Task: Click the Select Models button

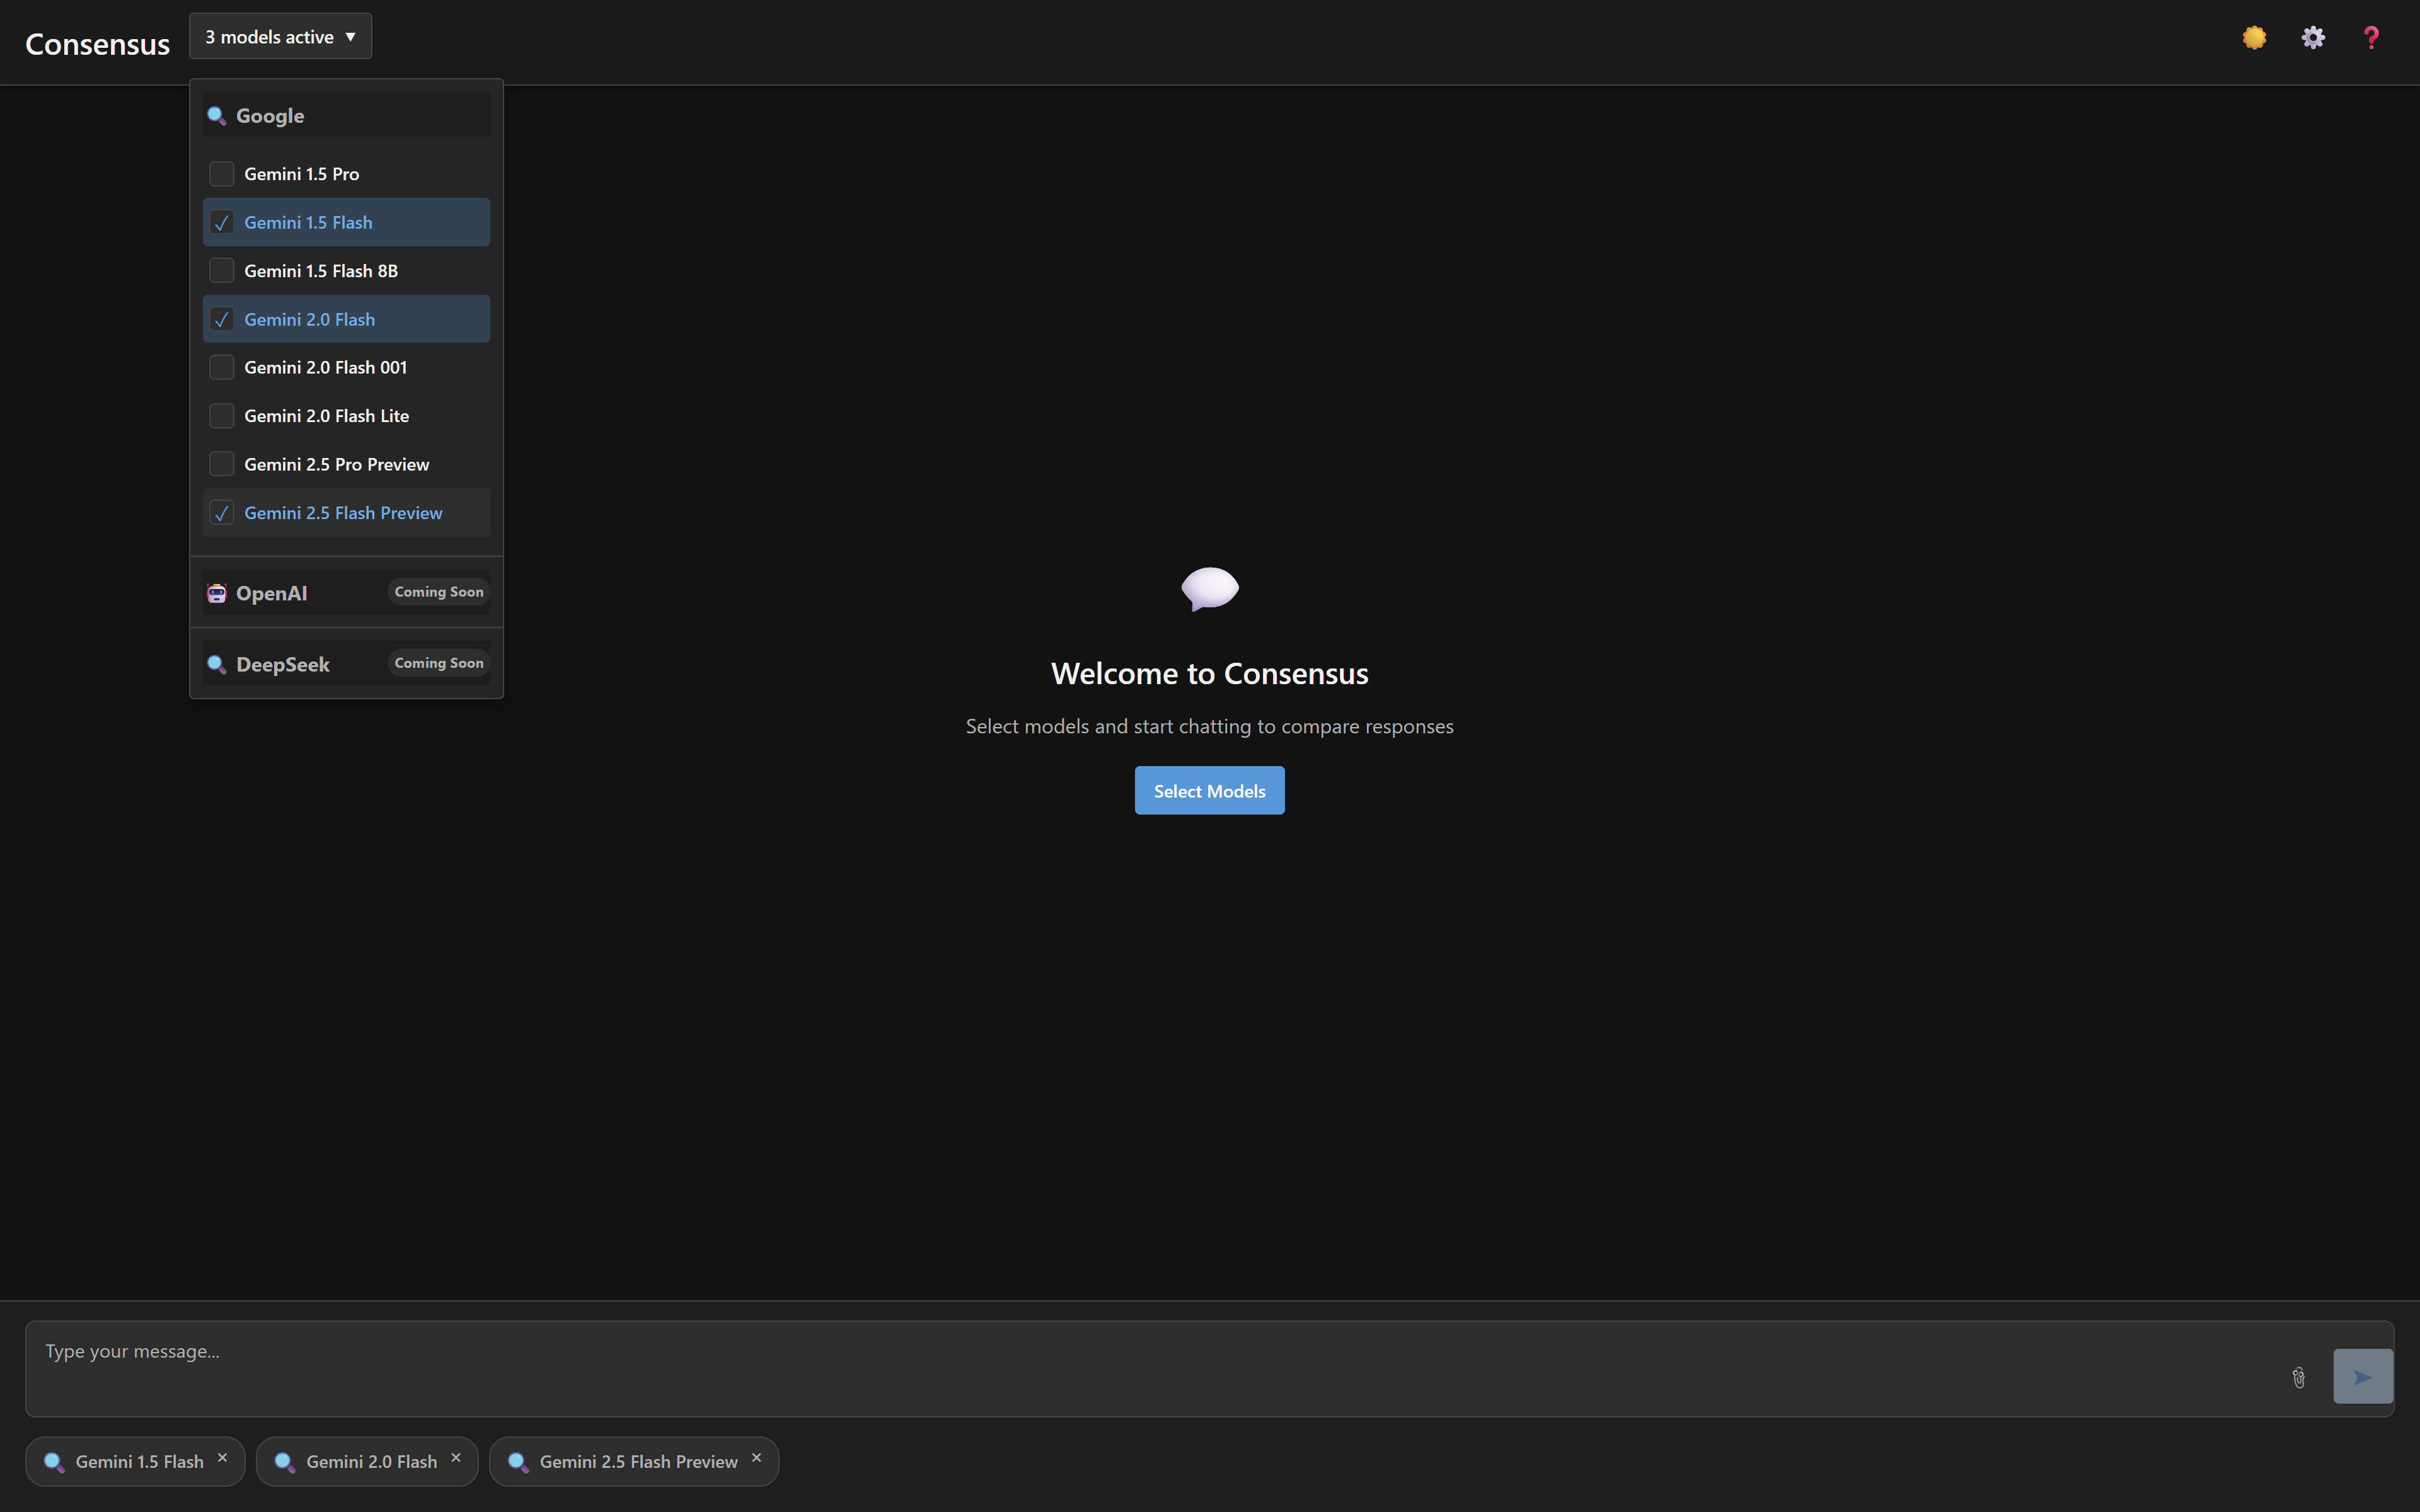Action: pyautogui.click(x=1209, y=791)
